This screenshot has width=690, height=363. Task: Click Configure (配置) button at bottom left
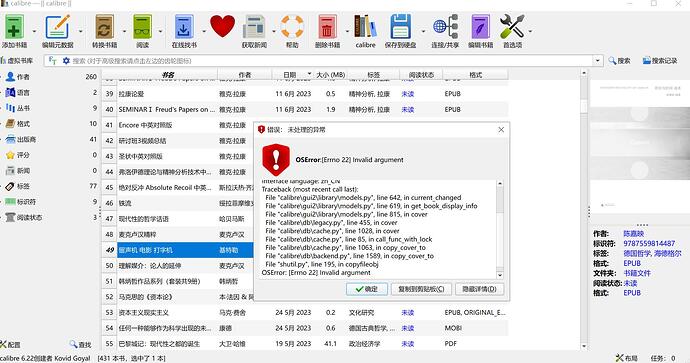click(x=11, y=345)
